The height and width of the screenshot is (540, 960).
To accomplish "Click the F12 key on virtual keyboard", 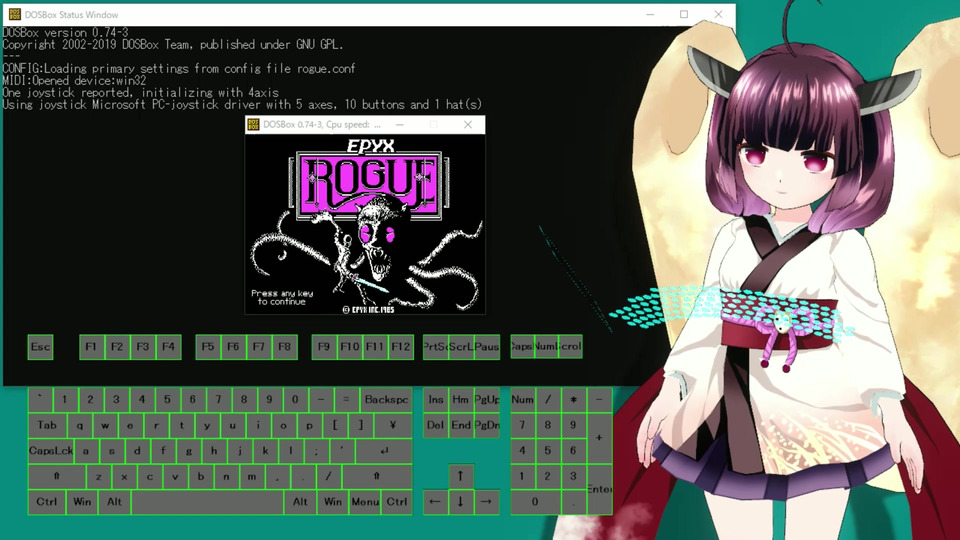I will tap(401, 347).
